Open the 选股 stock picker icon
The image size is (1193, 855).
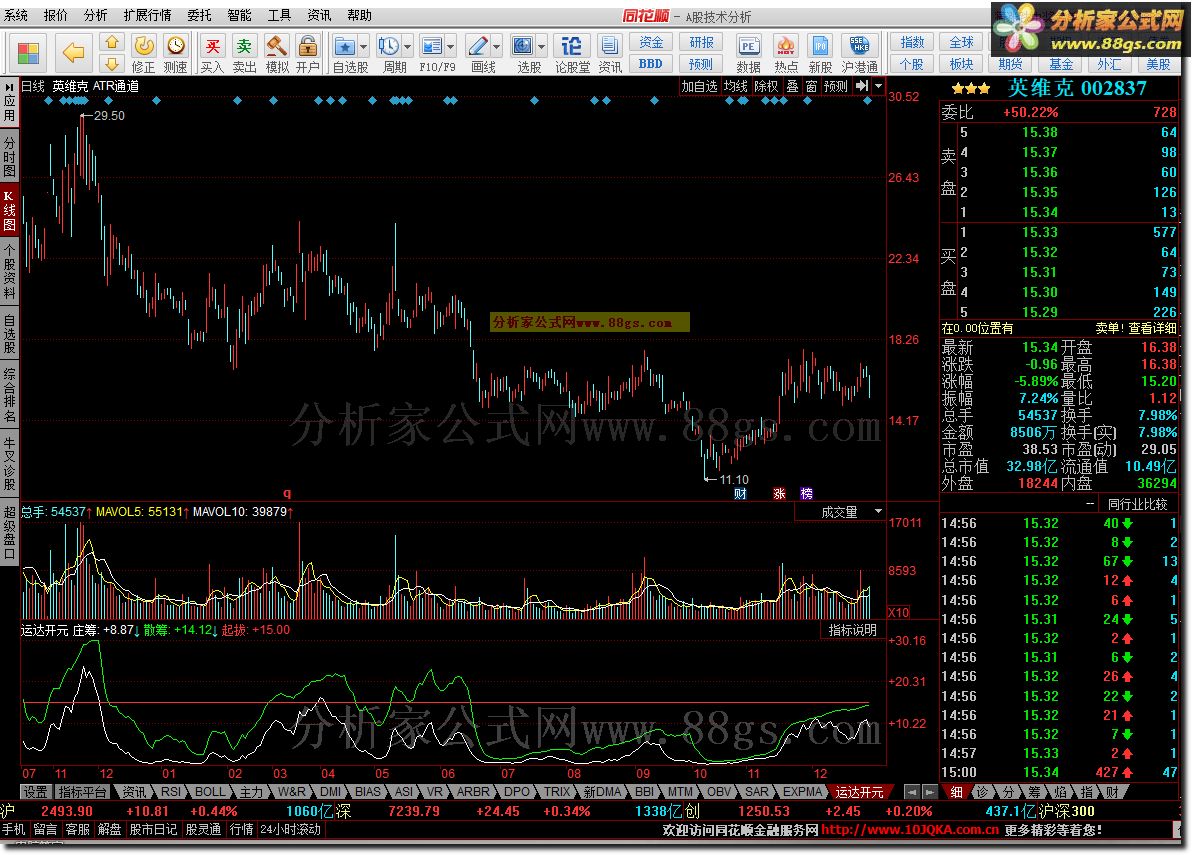coord(523,46)
